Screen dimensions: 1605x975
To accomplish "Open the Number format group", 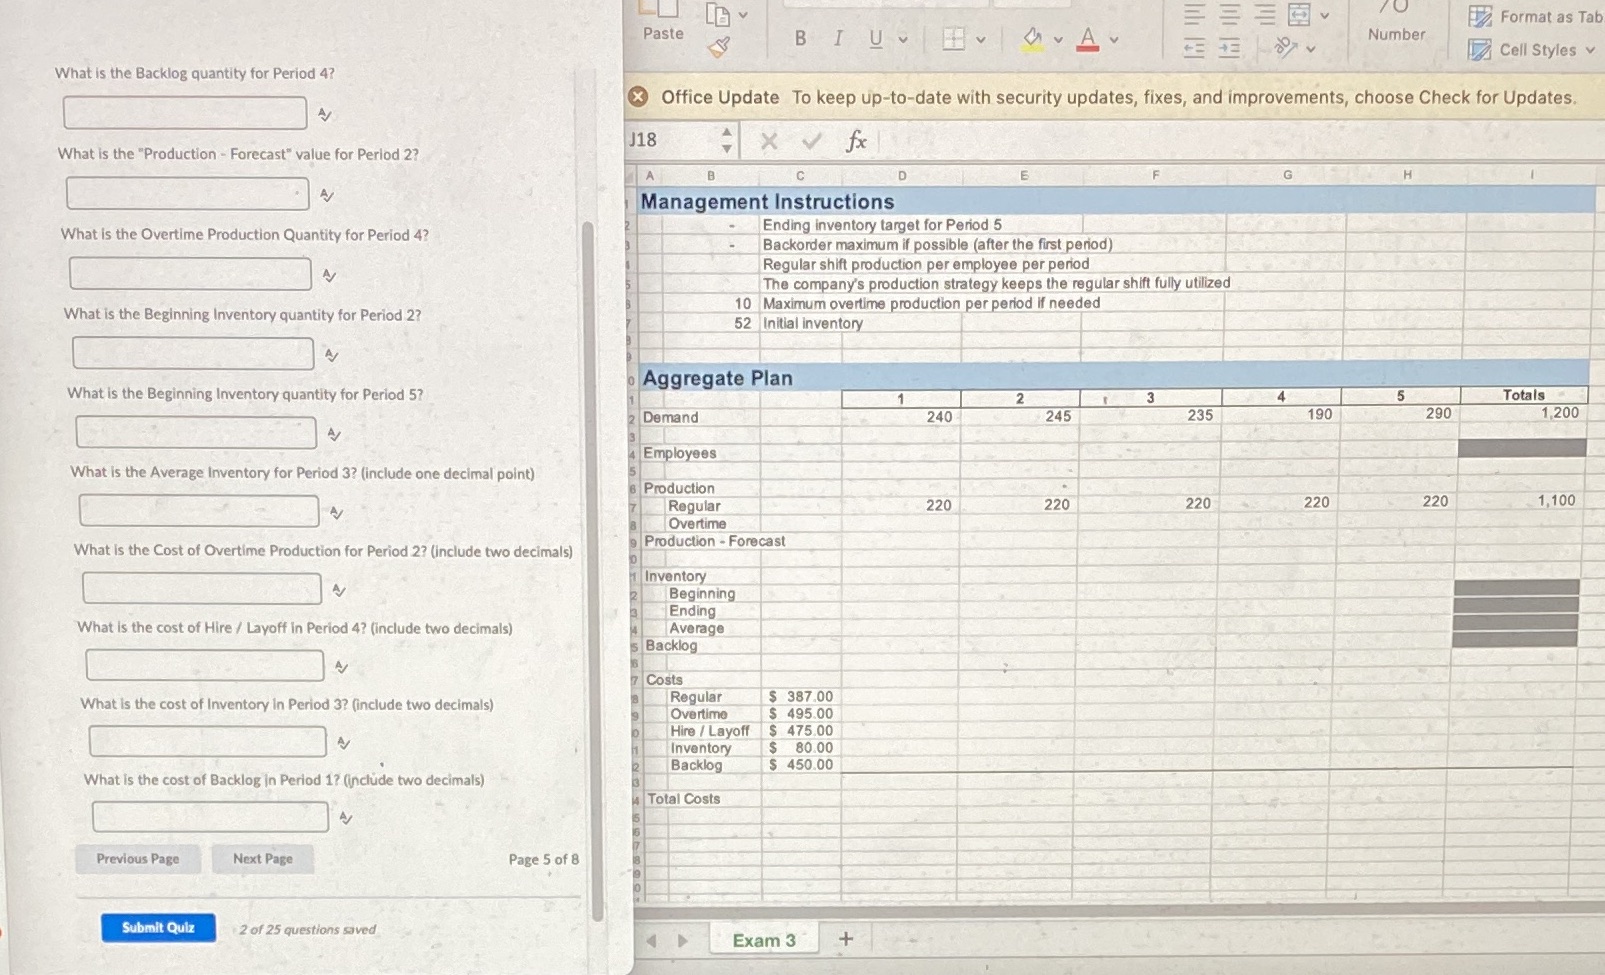I will pyautogui.click(x=1397, y=22).
